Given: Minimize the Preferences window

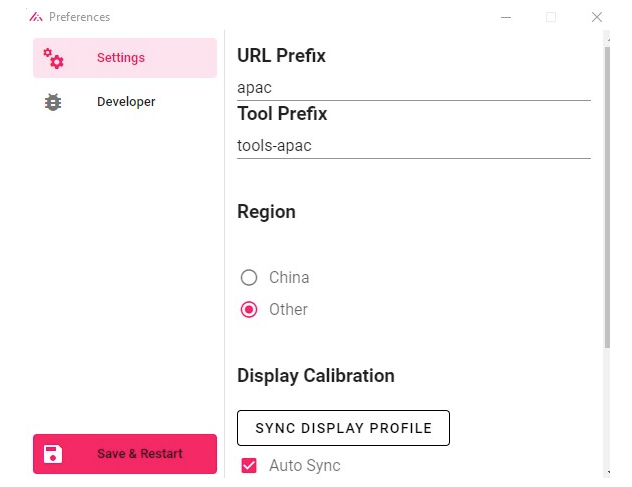Looking at the screenshot, I should point(506,17).
